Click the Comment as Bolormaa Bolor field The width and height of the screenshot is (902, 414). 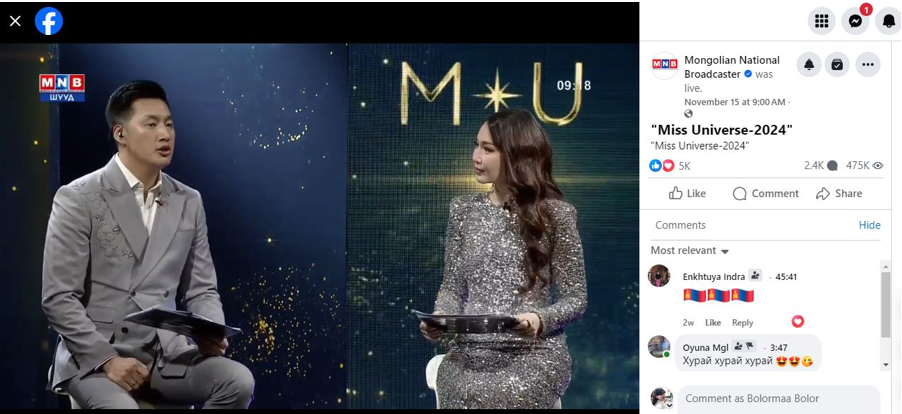778,398
